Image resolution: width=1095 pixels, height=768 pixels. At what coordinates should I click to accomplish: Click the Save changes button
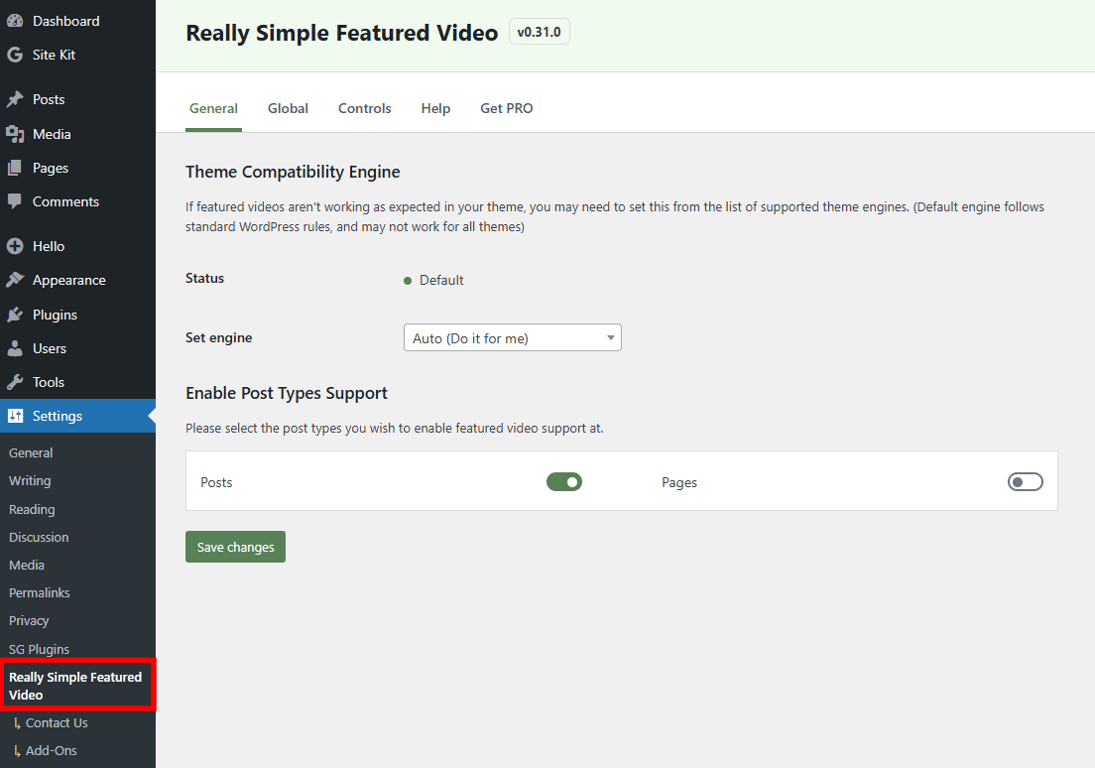pyautogui.click(x=235, y=546)
